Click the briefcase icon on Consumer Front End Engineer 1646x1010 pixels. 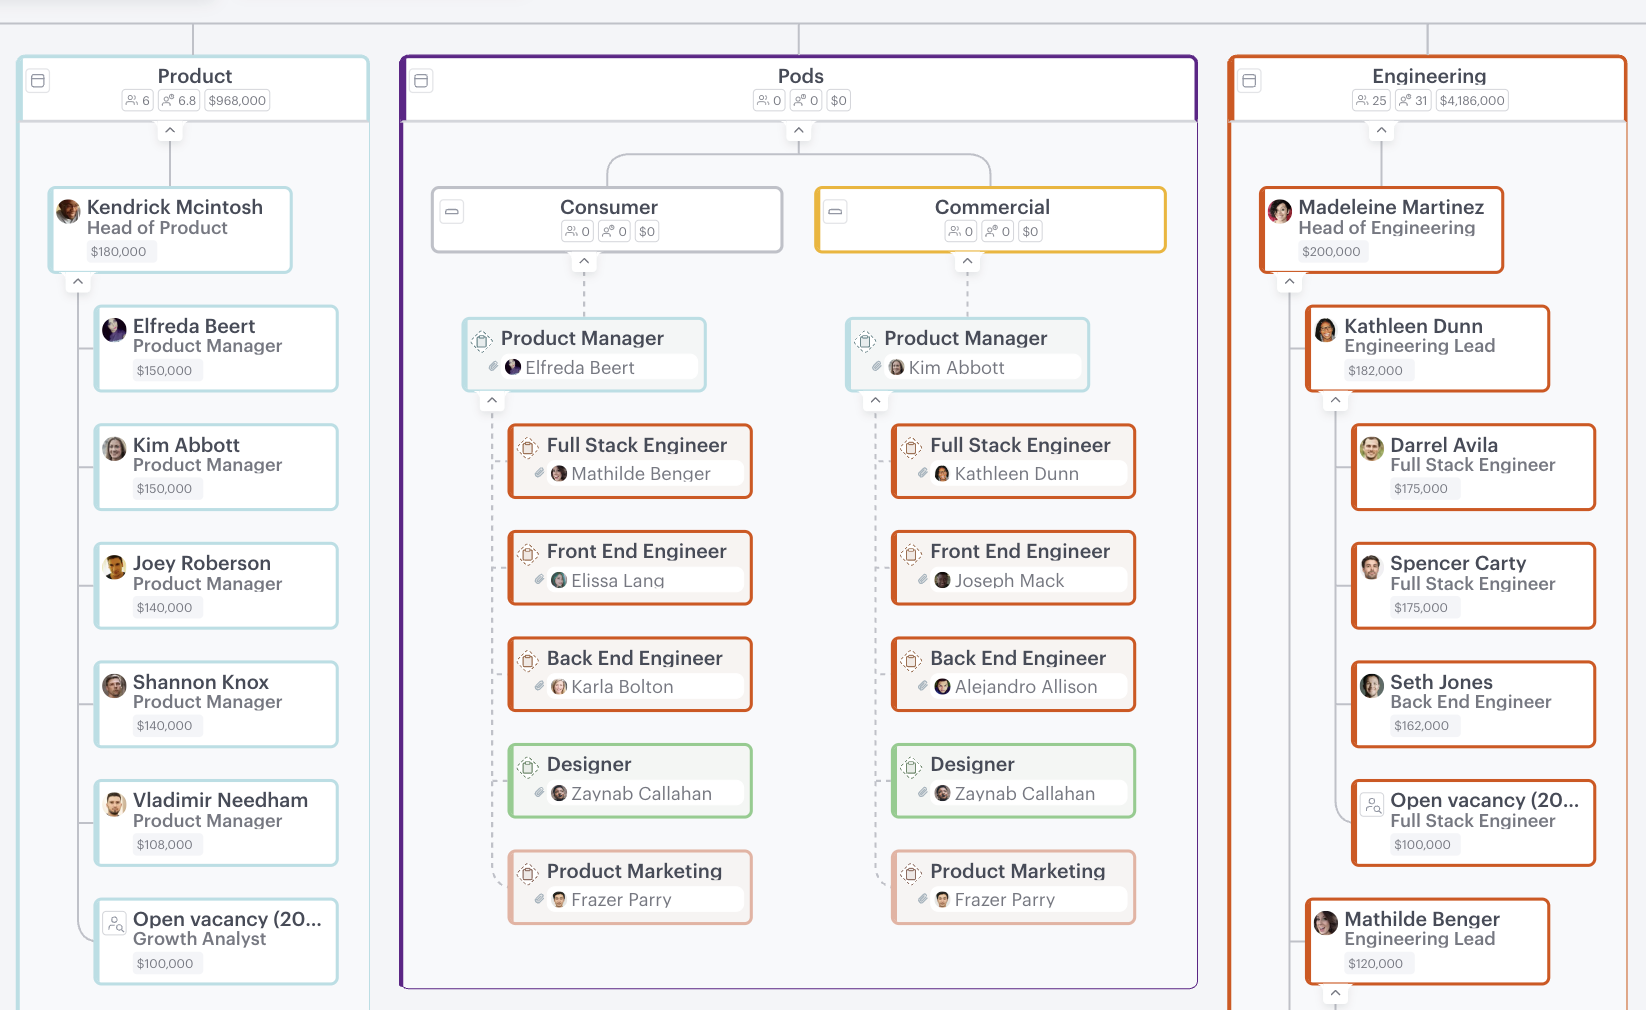pyautogui.click(x=526, y=553)
